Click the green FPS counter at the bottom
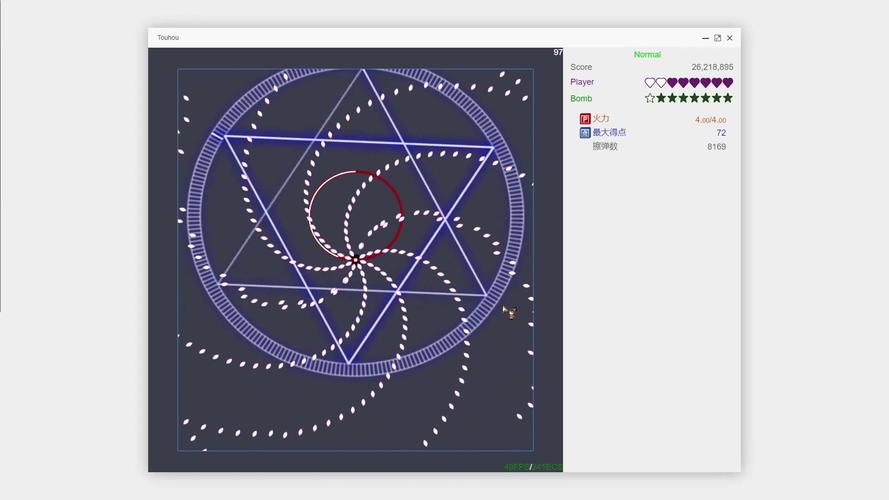 pyautogui.click(x=533, y=467)
